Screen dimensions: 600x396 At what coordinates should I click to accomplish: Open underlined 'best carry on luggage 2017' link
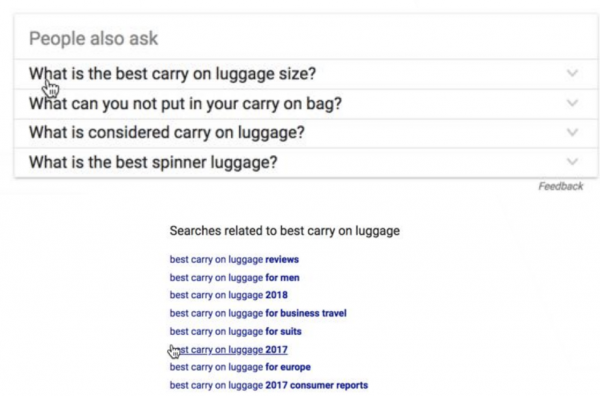tap(228, 350)
